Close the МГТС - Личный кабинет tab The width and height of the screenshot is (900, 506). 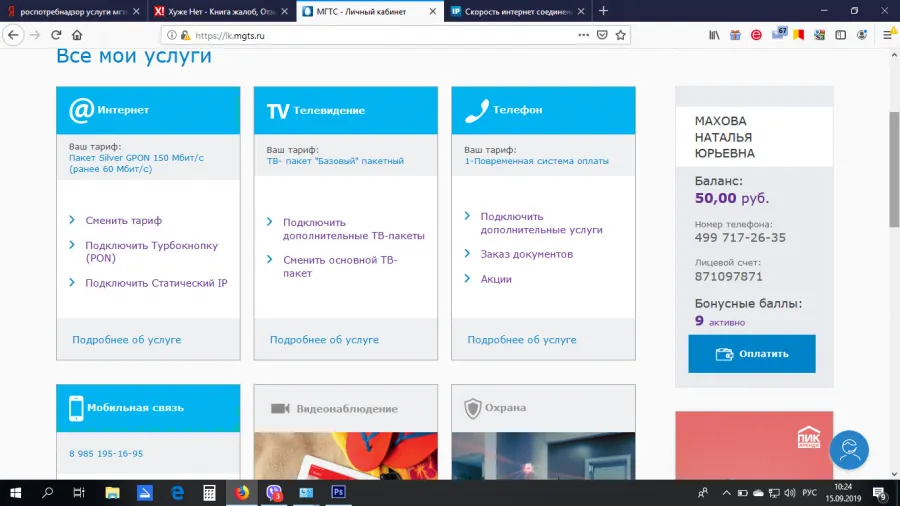point(433,11)
